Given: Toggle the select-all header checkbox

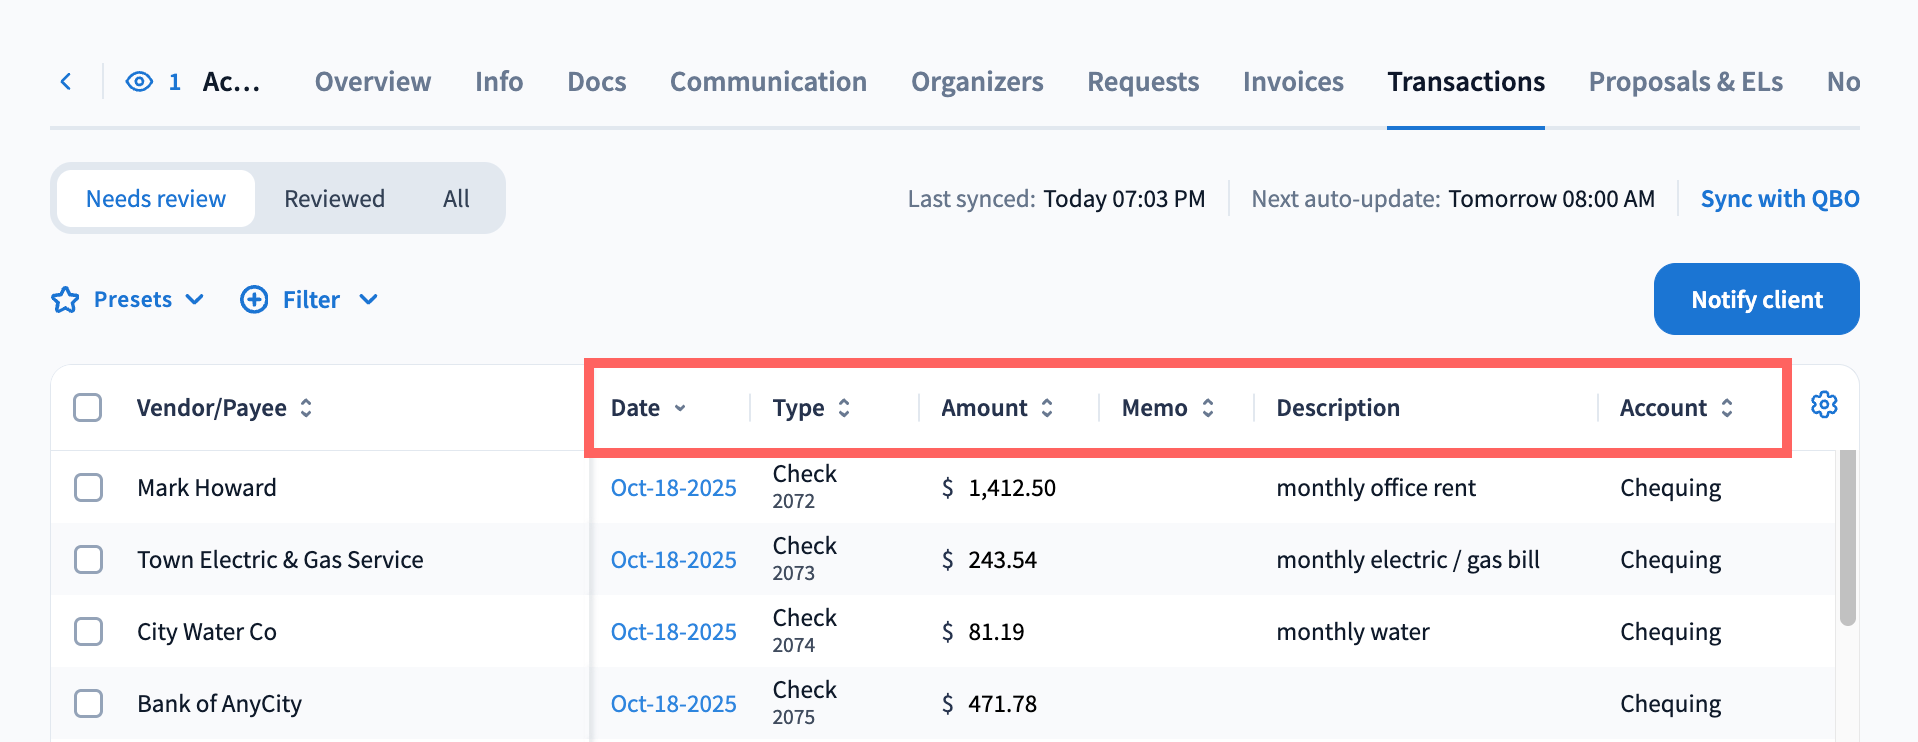Looking at the screenshot, I should coord(88,408).
